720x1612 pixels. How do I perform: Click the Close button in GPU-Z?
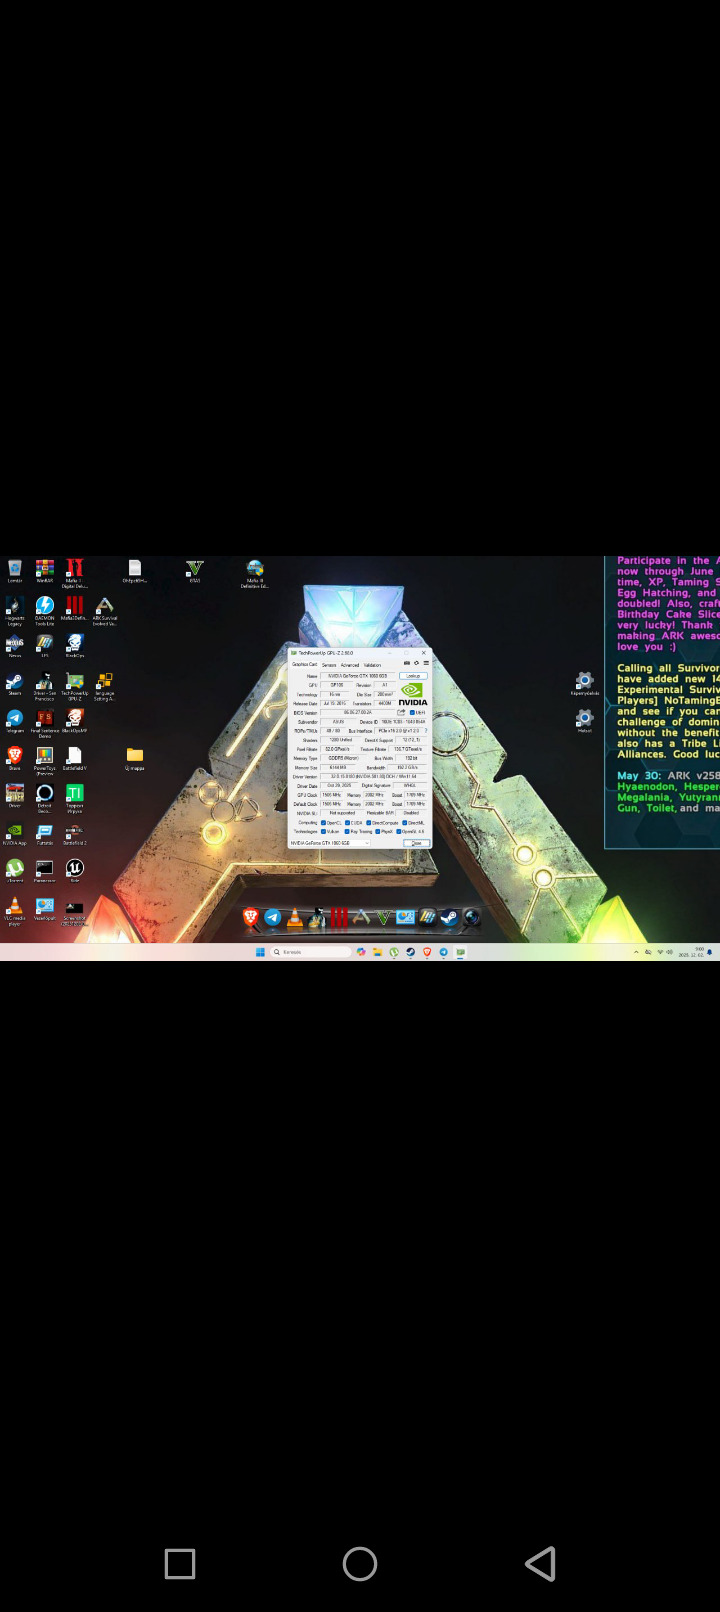pyautogui.click(x=417, y=842)
